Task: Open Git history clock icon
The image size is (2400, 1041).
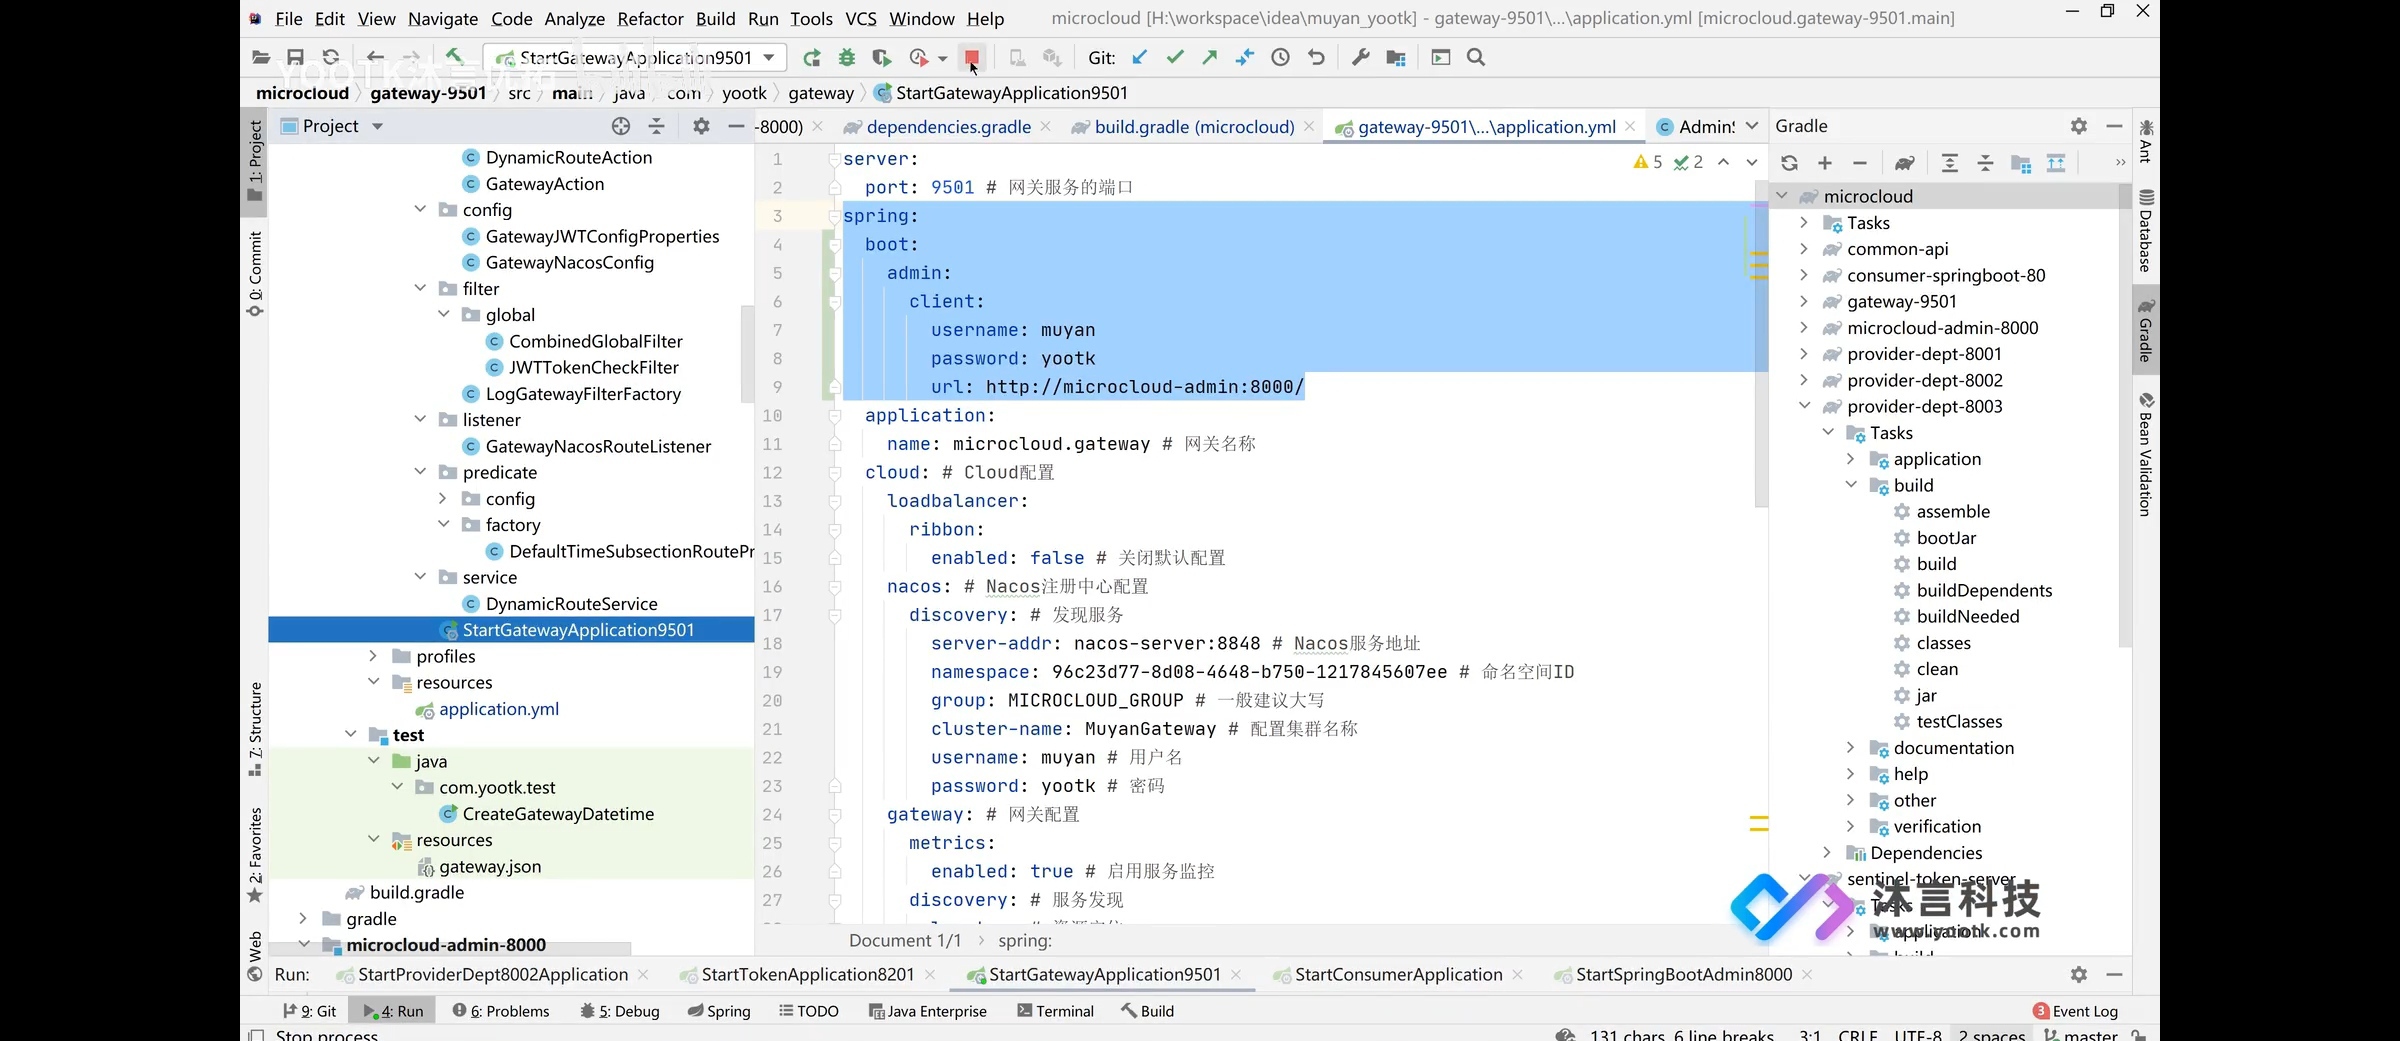Action: point(1280,58)
